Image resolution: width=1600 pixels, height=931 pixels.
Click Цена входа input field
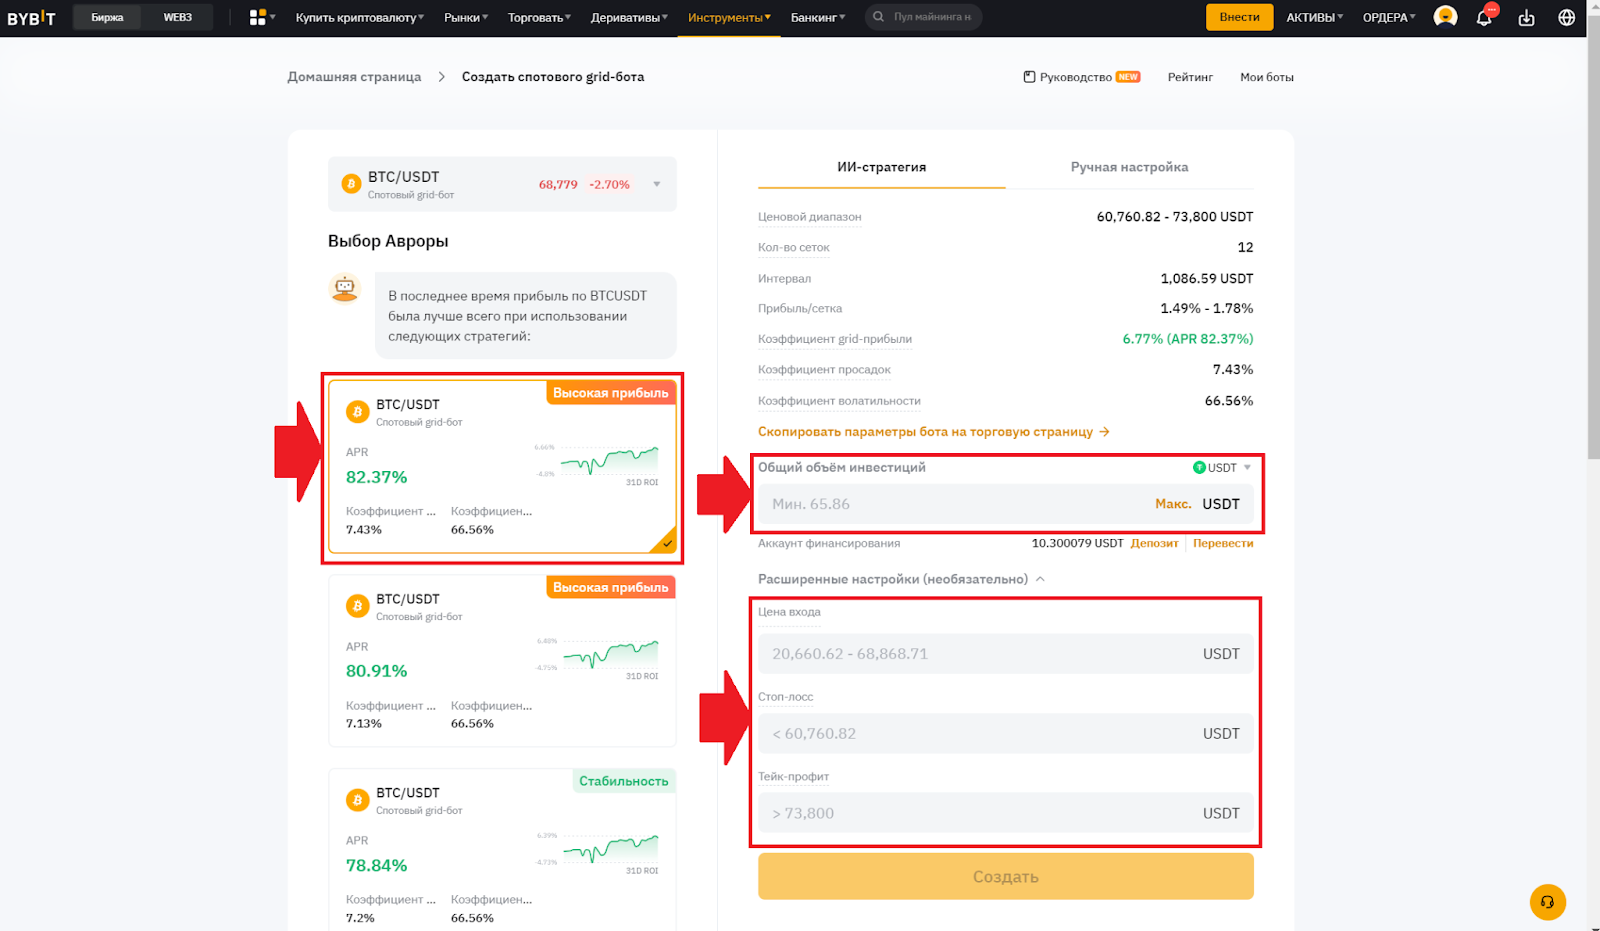[x=1006, y=654]
